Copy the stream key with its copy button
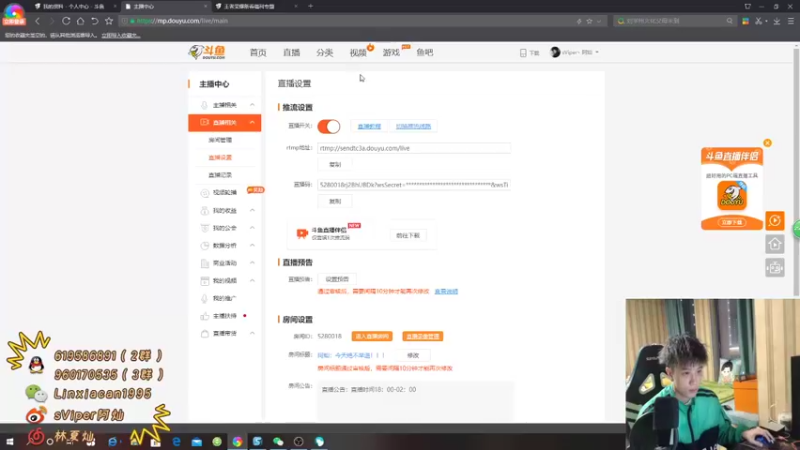The image size is (800, 450). pos(335,202)
